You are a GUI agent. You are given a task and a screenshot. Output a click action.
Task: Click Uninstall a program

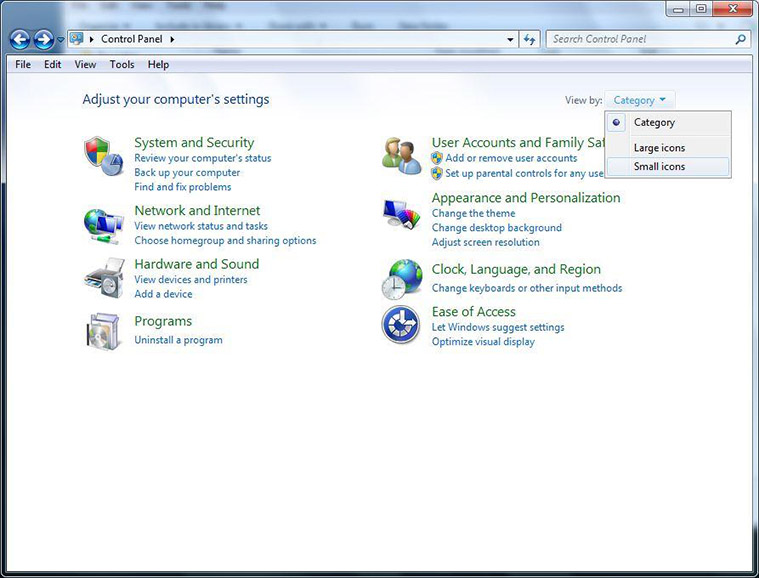click(178, 340)
